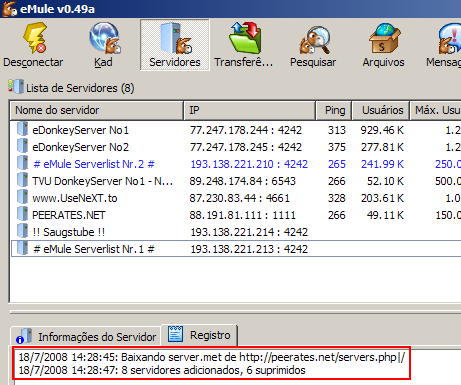461x385 pixels.
Task: Click the eMule logo in title bar
Action: (9, 9)
